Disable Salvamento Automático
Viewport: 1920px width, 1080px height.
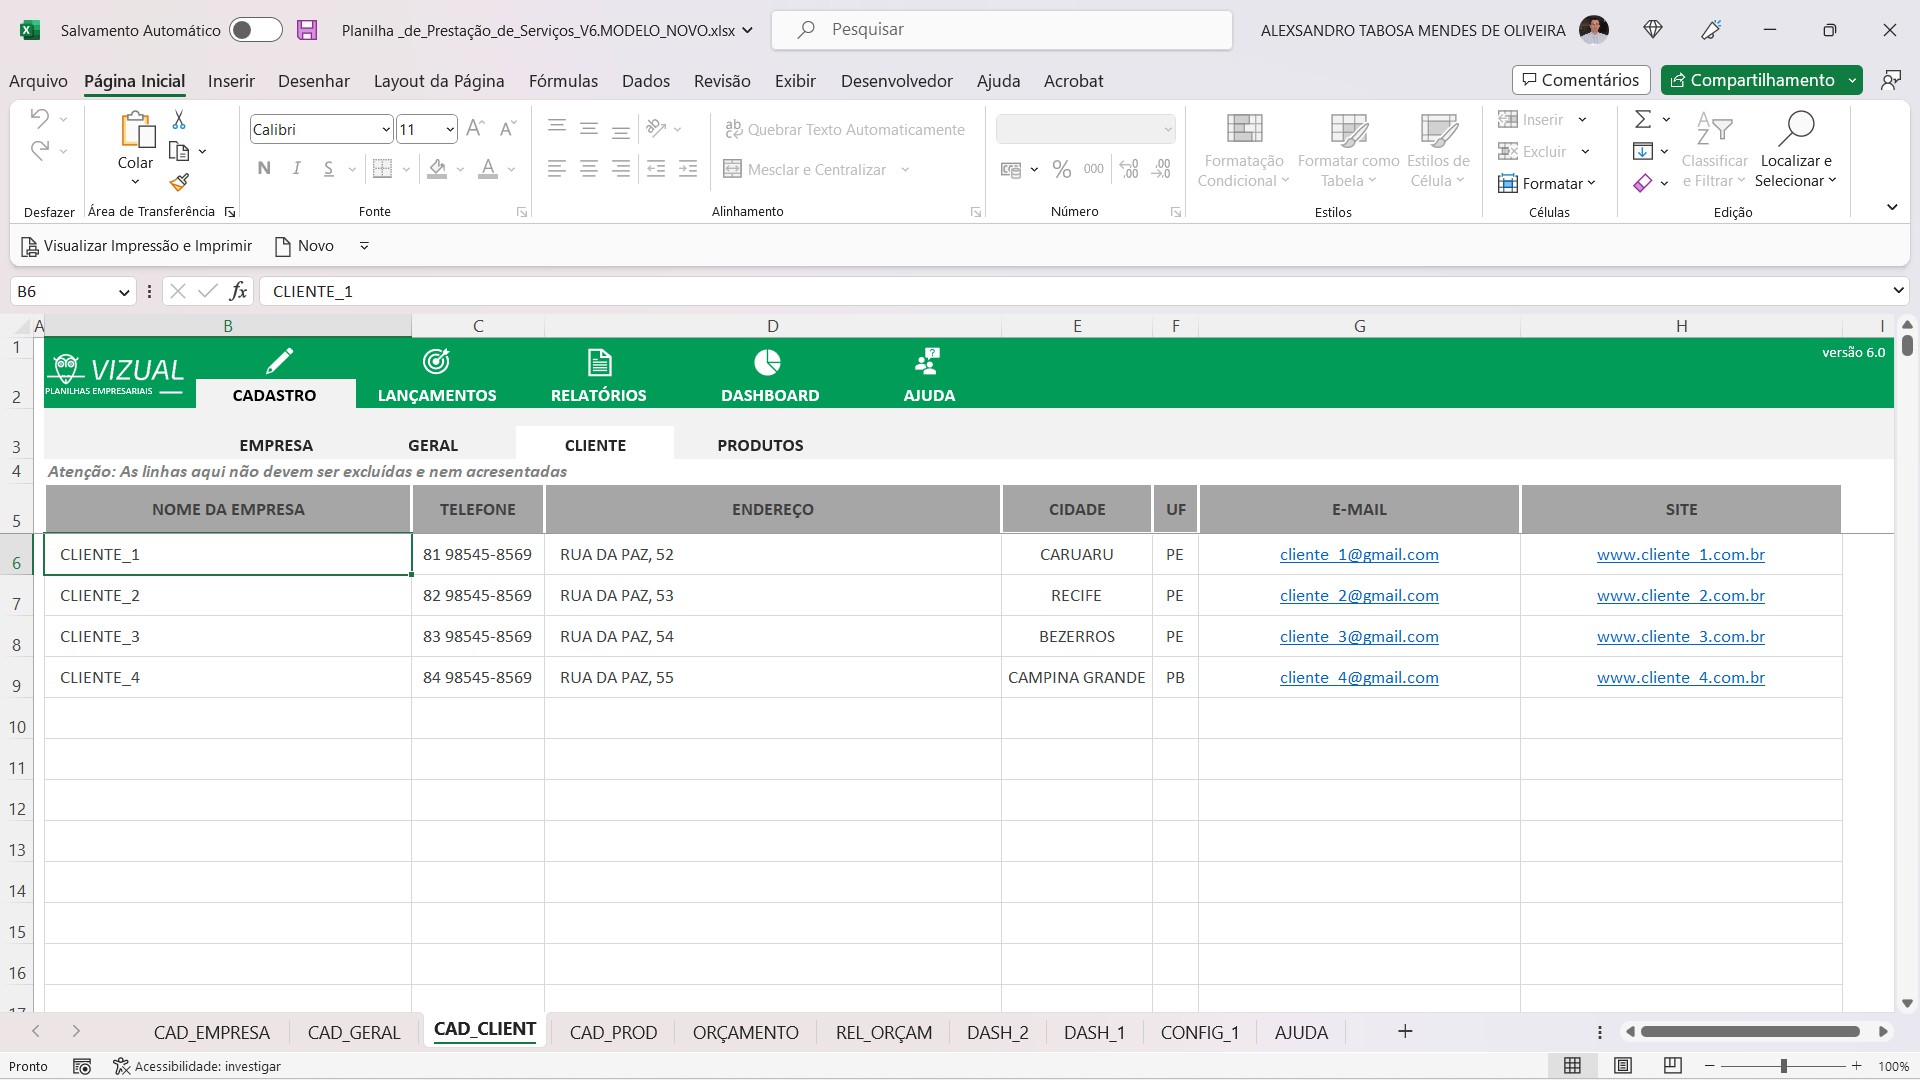[x=256, y=30]
